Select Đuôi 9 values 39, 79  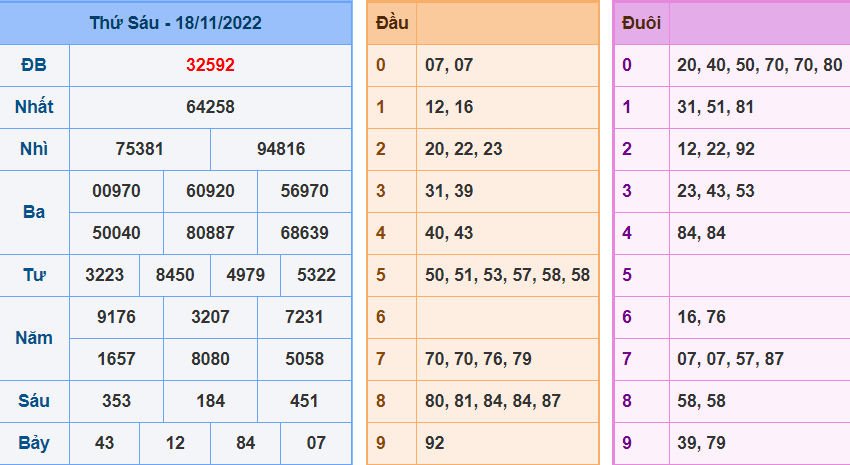coord(701,443)
